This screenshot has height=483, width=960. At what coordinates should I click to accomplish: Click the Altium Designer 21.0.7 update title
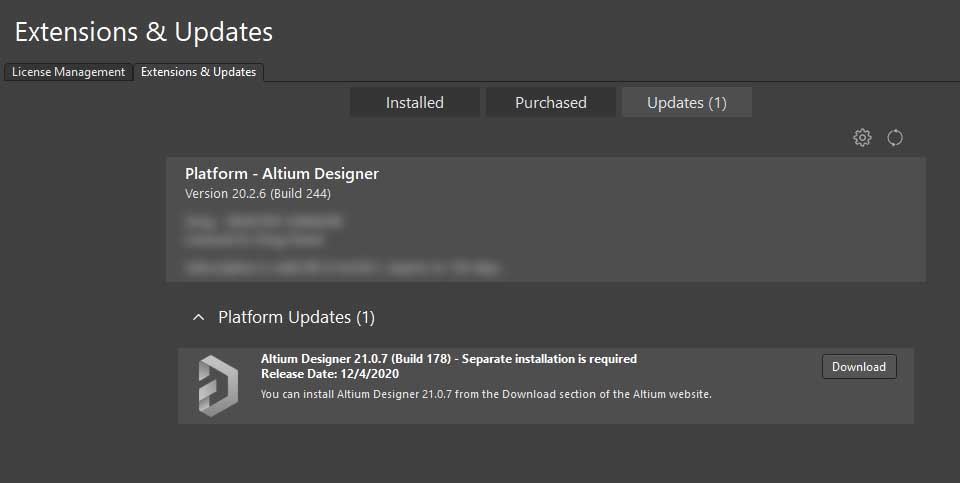coord(448,359)
